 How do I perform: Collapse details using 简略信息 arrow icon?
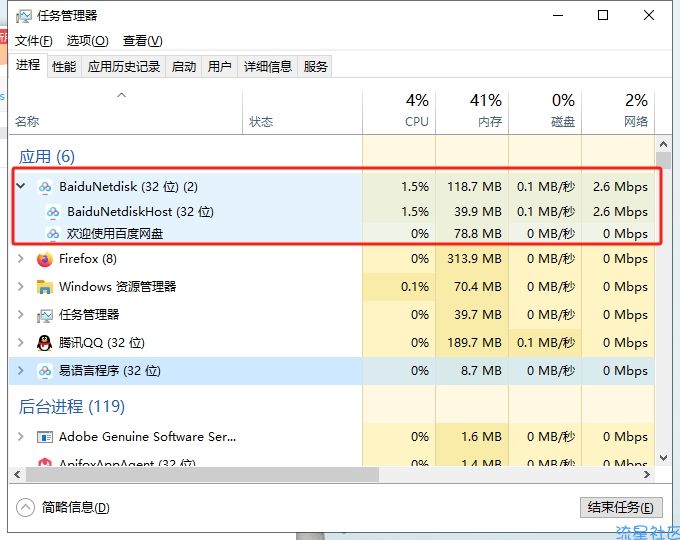tap(25, 507)
